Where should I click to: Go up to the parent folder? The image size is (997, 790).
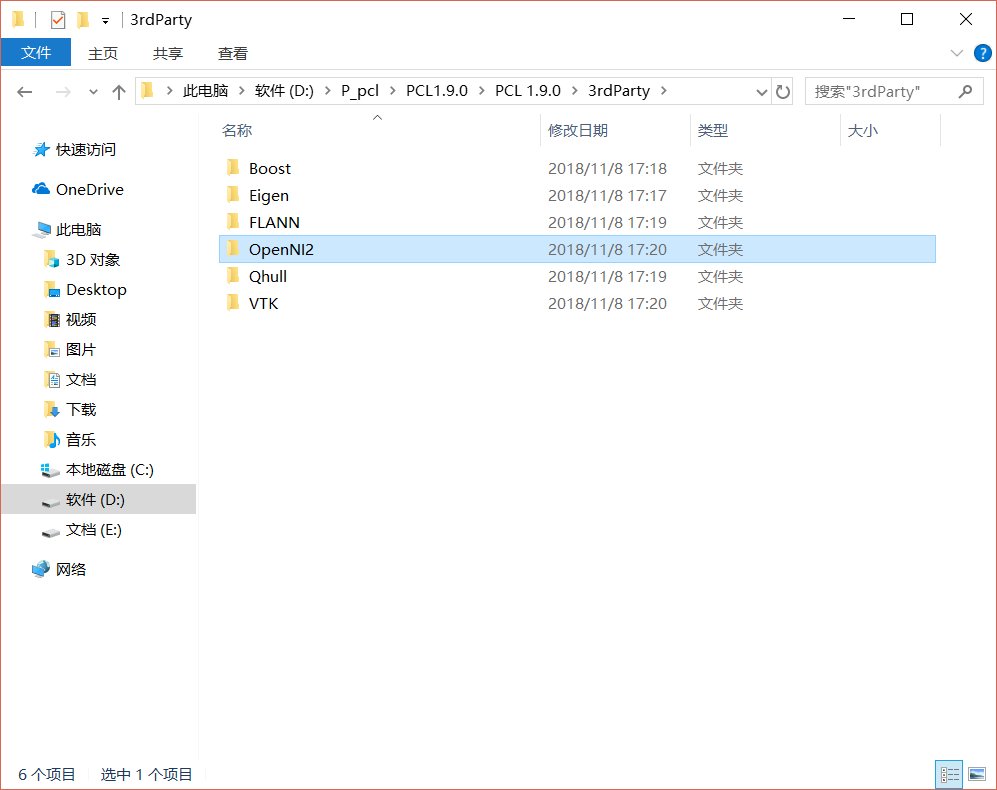pyautogui.click(x=117, y=90)
